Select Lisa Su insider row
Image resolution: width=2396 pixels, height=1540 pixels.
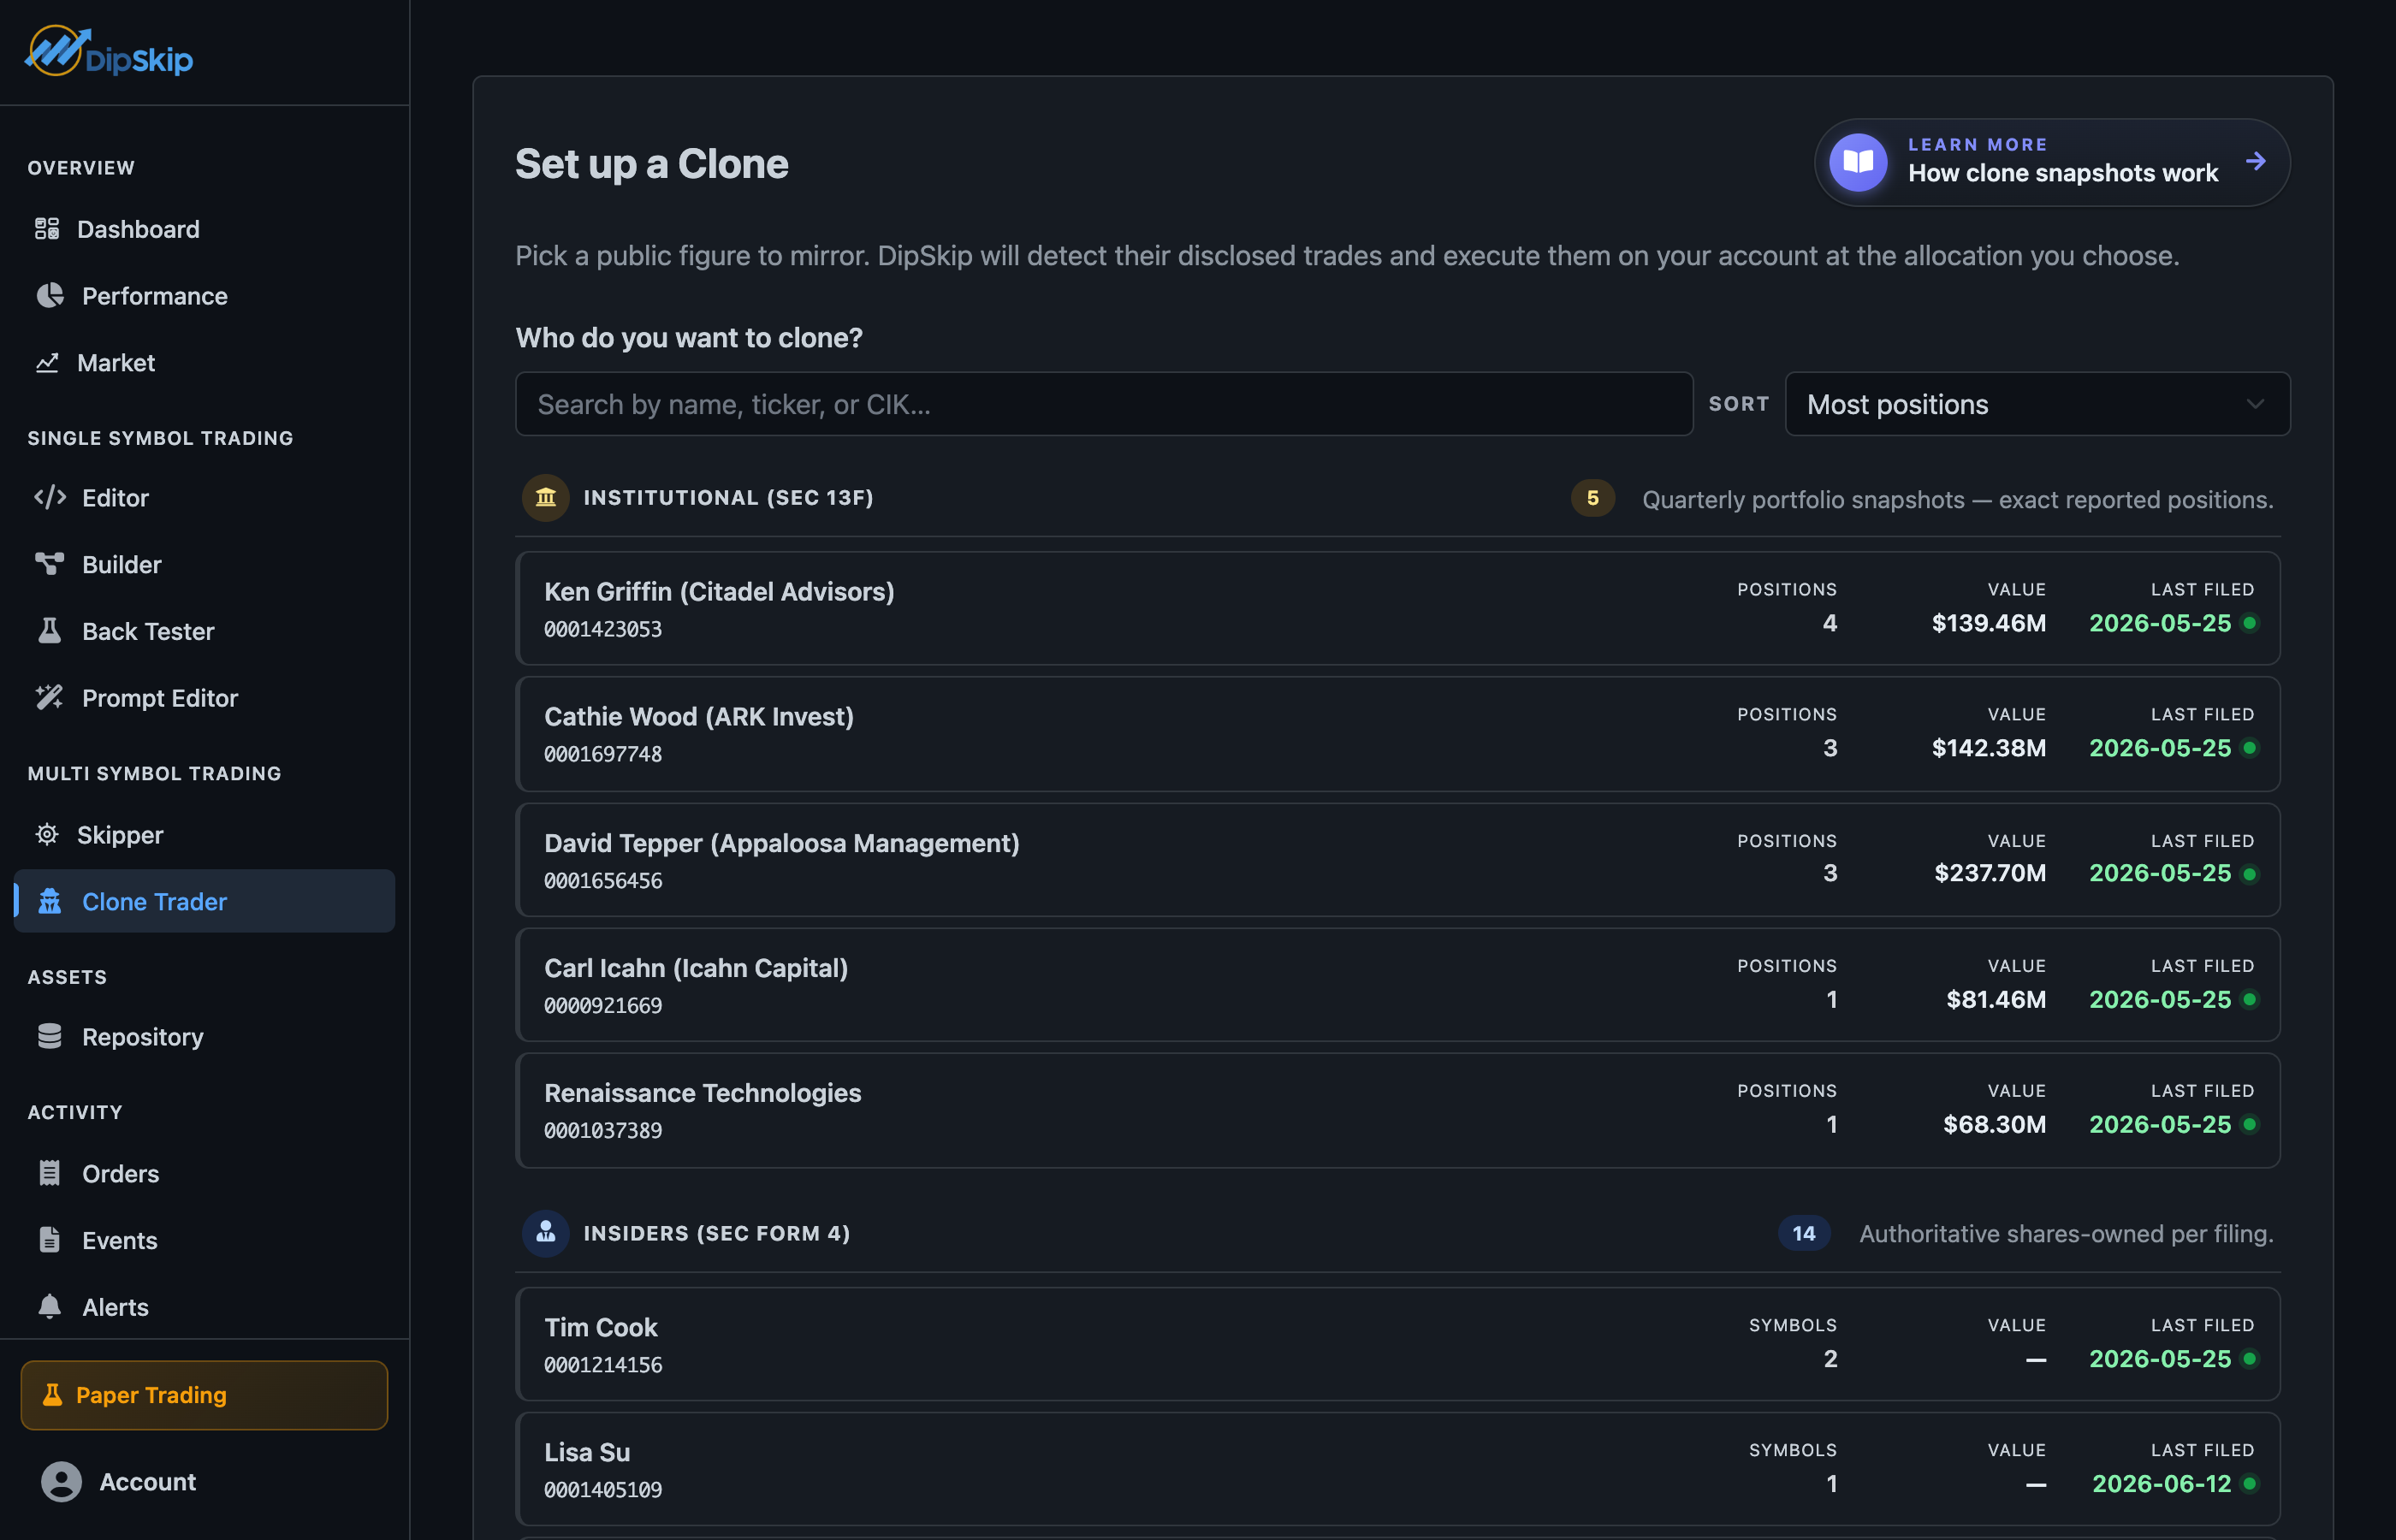click(1397, 1469)
